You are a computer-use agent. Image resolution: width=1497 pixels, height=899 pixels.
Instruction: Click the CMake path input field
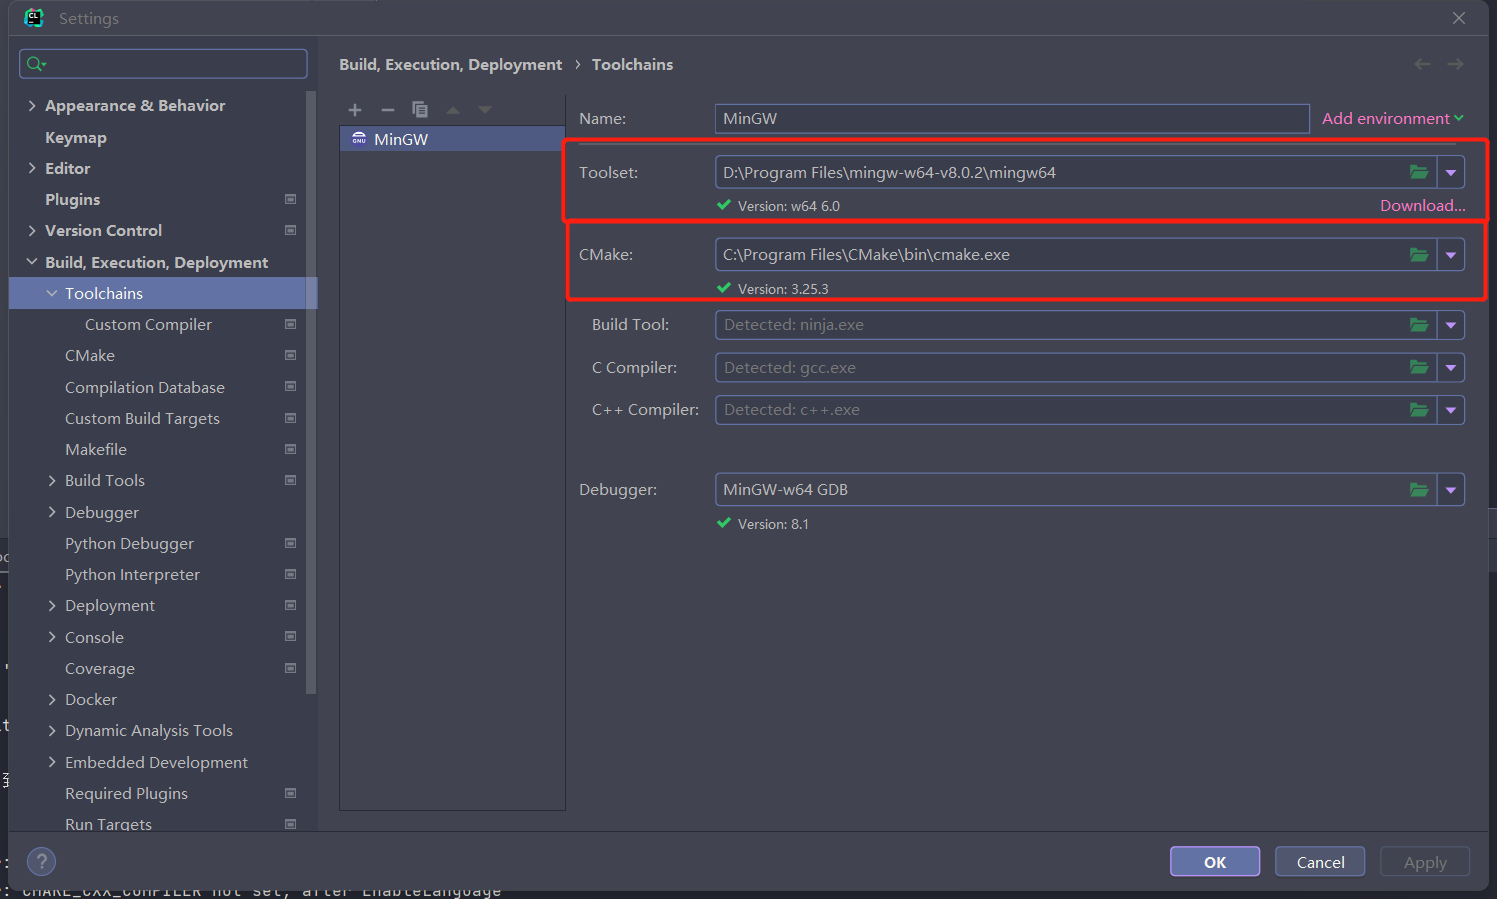1076,255
